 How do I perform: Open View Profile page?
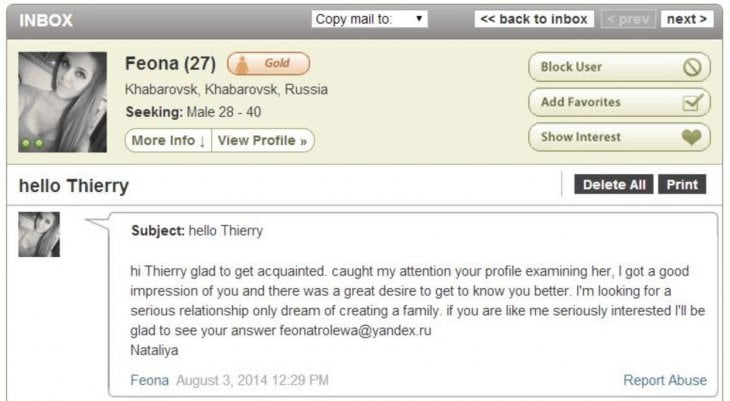click(262, 140)
